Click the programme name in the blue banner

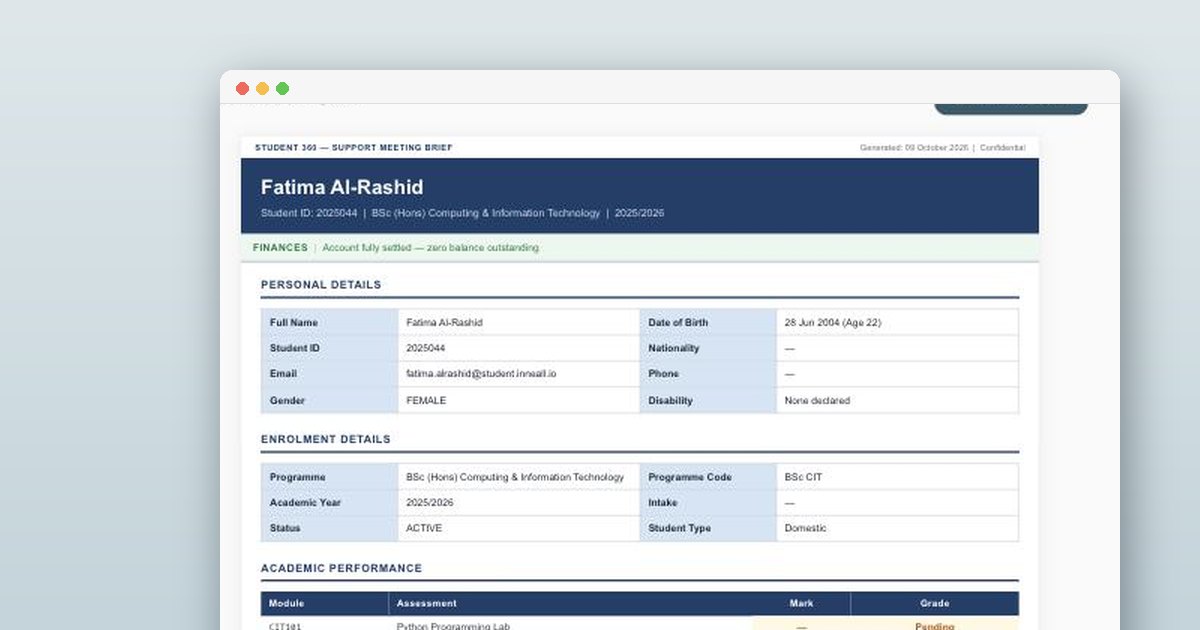(486, 213)
